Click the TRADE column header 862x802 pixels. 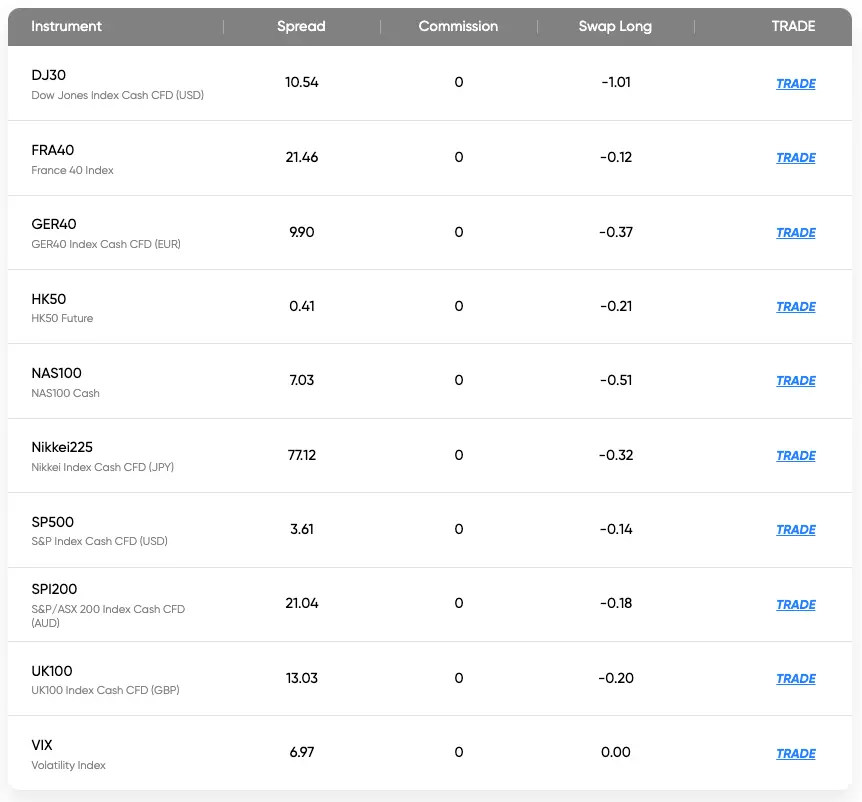point(793,27)
